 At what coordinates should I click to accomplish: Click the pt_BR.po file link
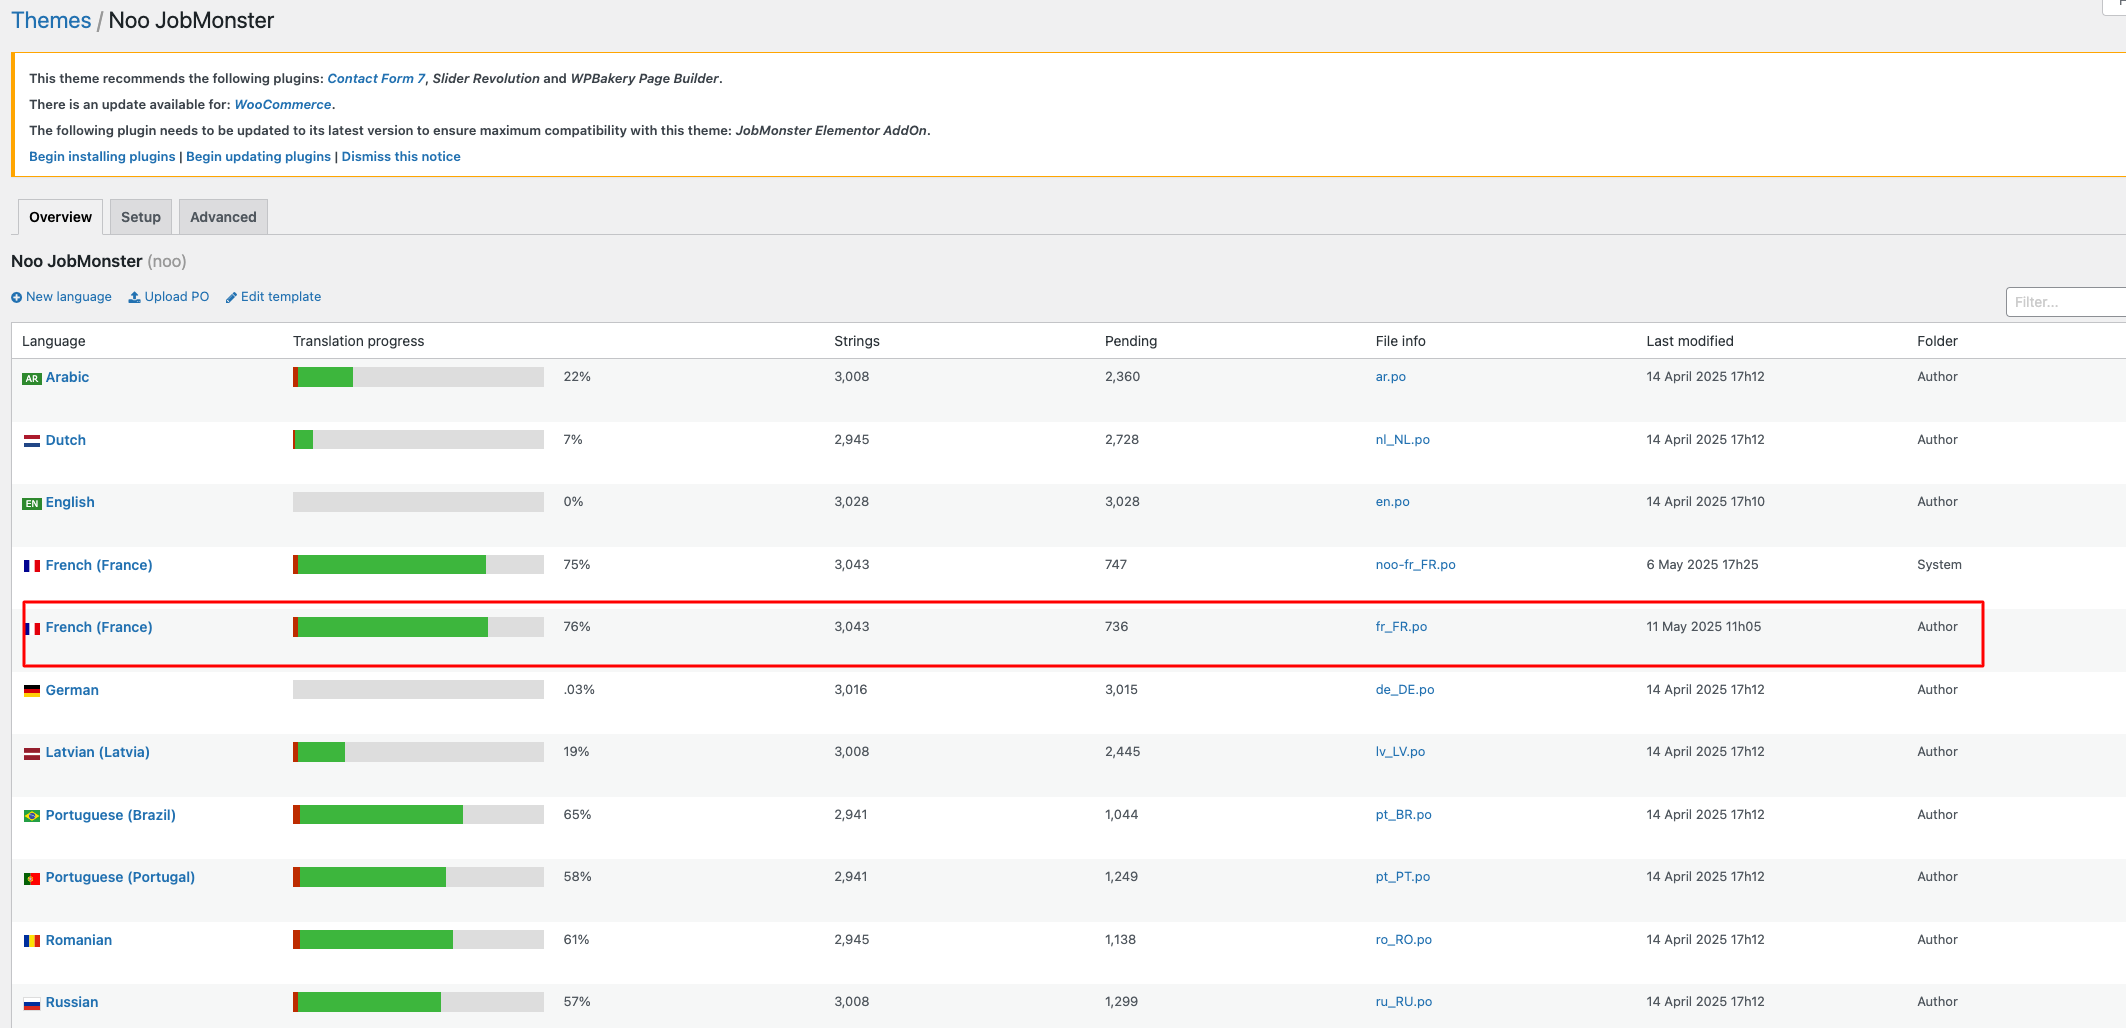click(1404, 815)
